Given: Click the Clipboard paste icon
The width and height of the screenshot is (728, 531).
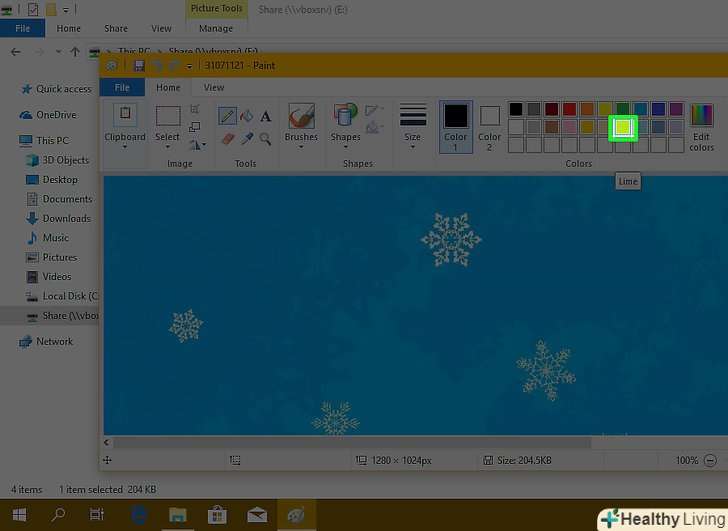Looking at the screenshot, I should tap(125, 115).
